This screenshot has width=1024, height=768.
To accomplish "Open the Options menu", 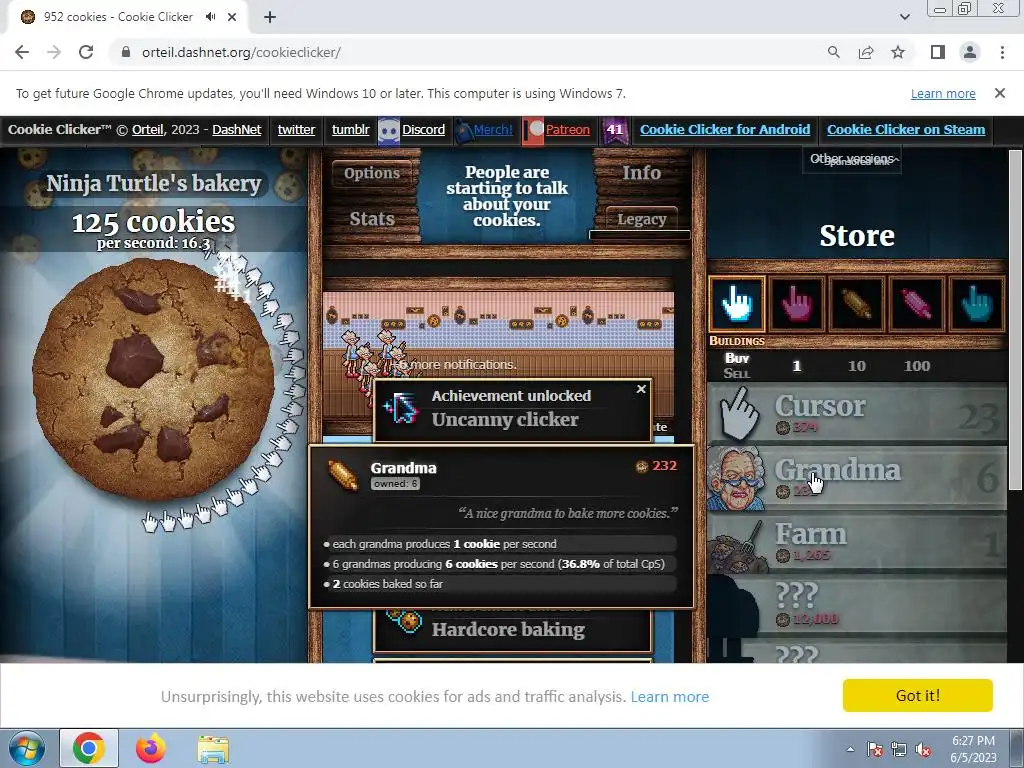I will tap(372, 173).
